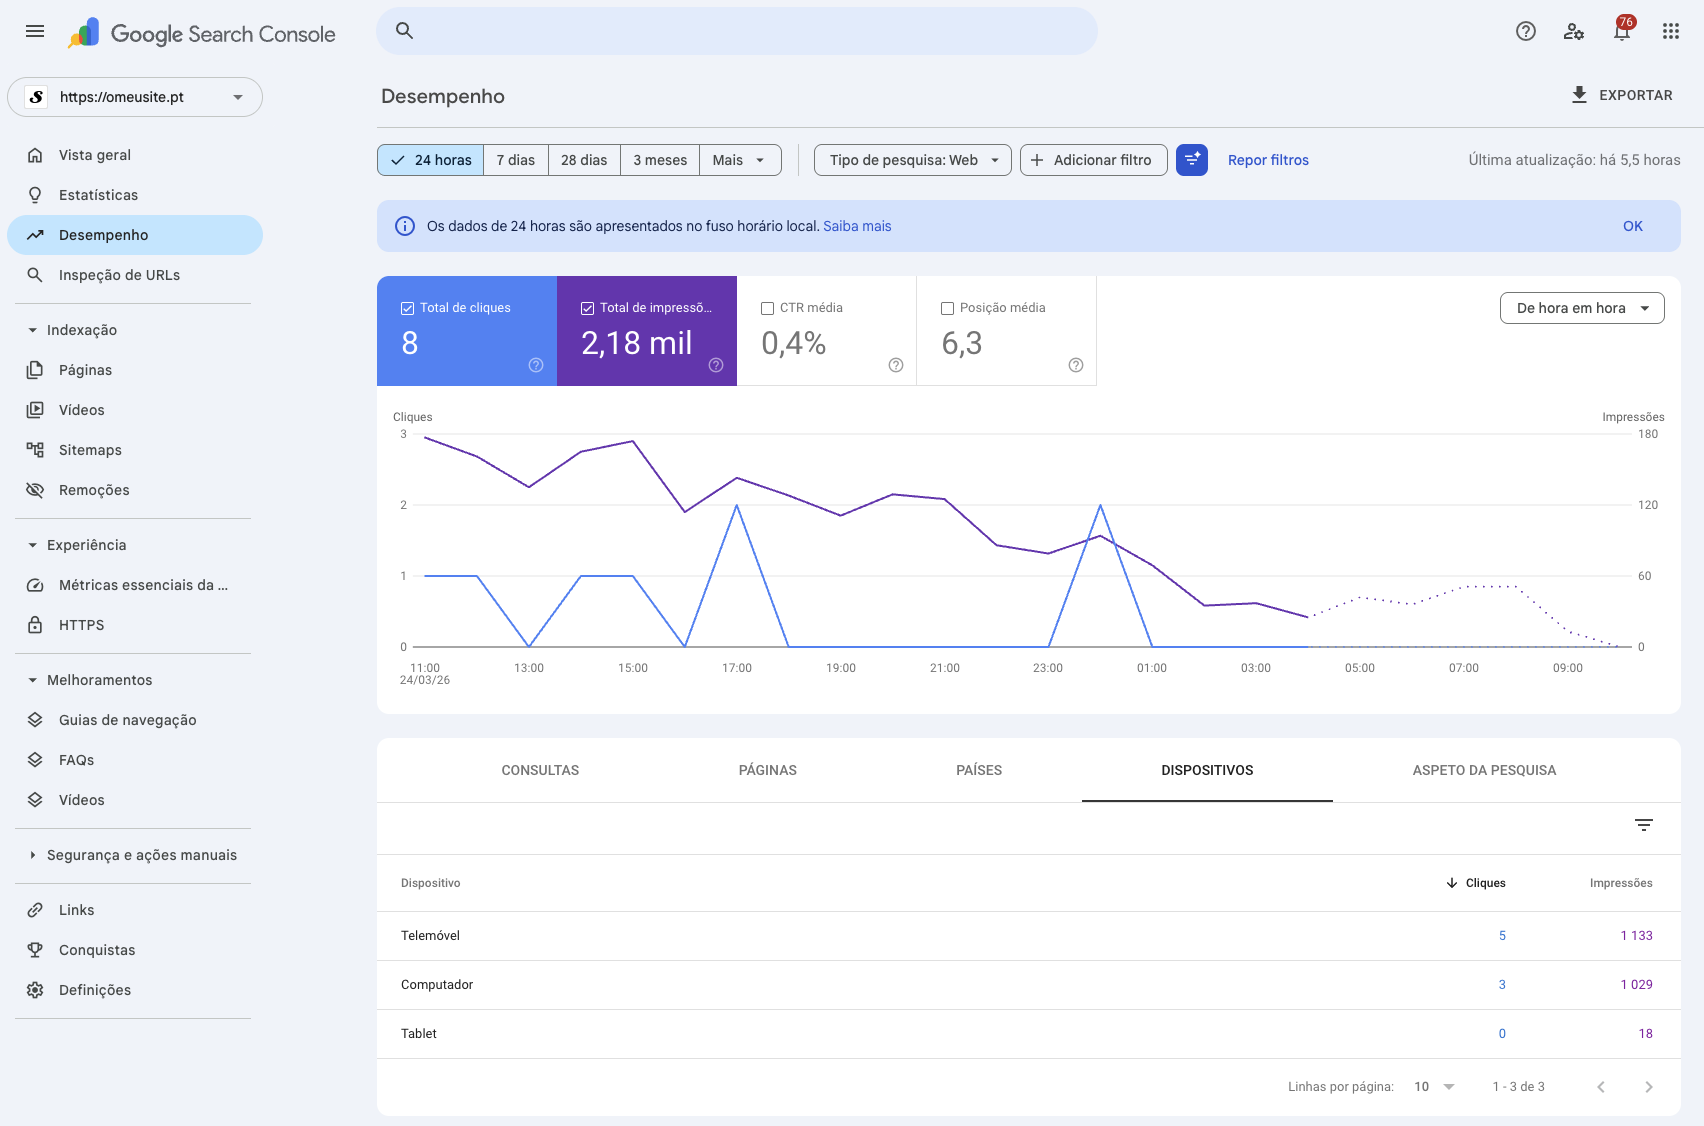Select the 7 dias date range
The image size is (1704, 1126).
(516, 160)
